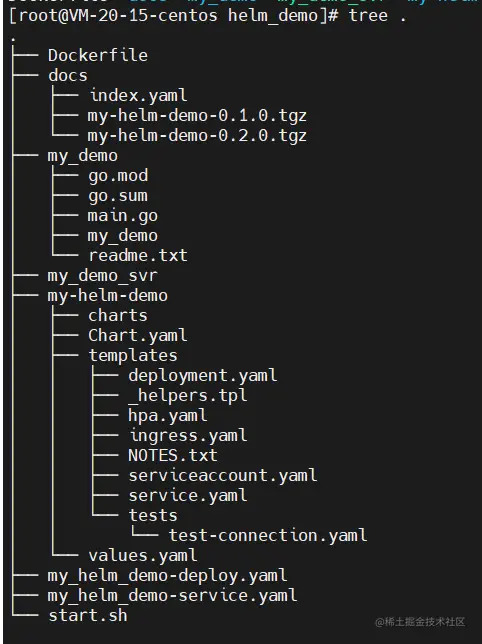Click the 'tree .' command text
The width and height of the screenshot is (482, 644).
coord(377,16)
